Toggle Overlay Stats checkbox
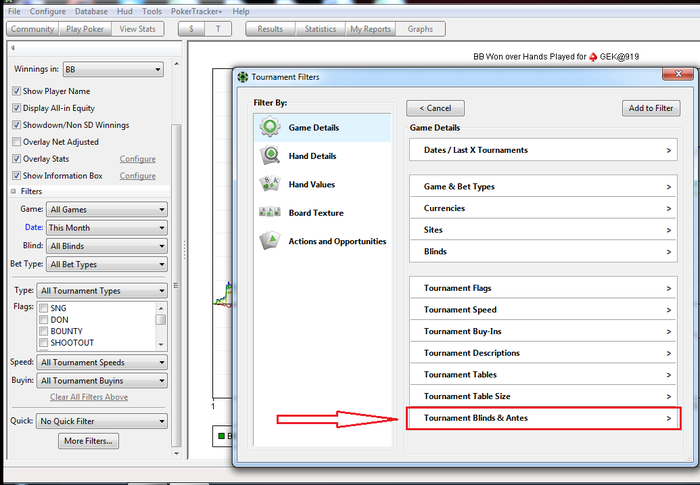This screenshot has width=700, height=485. (17, 159)
